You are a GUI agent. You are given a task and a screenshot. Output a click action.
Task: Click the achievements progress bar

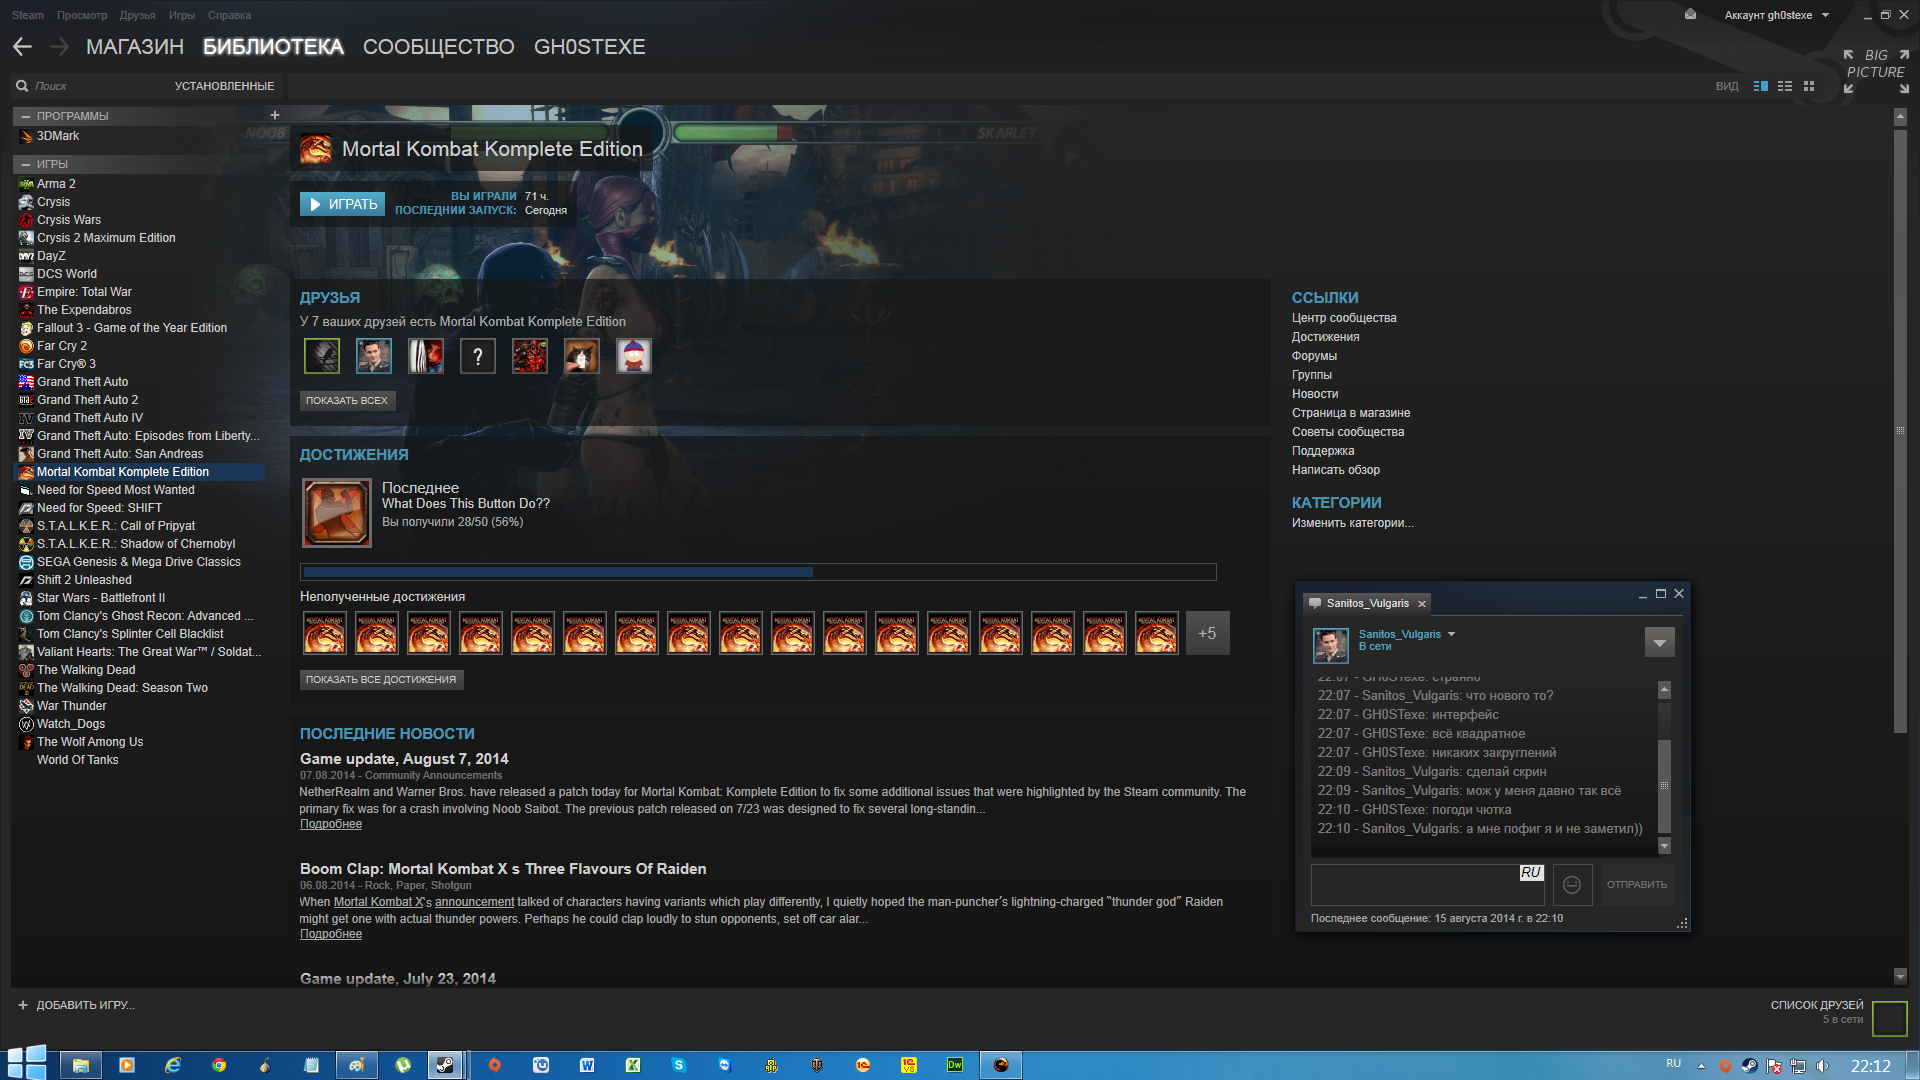point(758,572)
